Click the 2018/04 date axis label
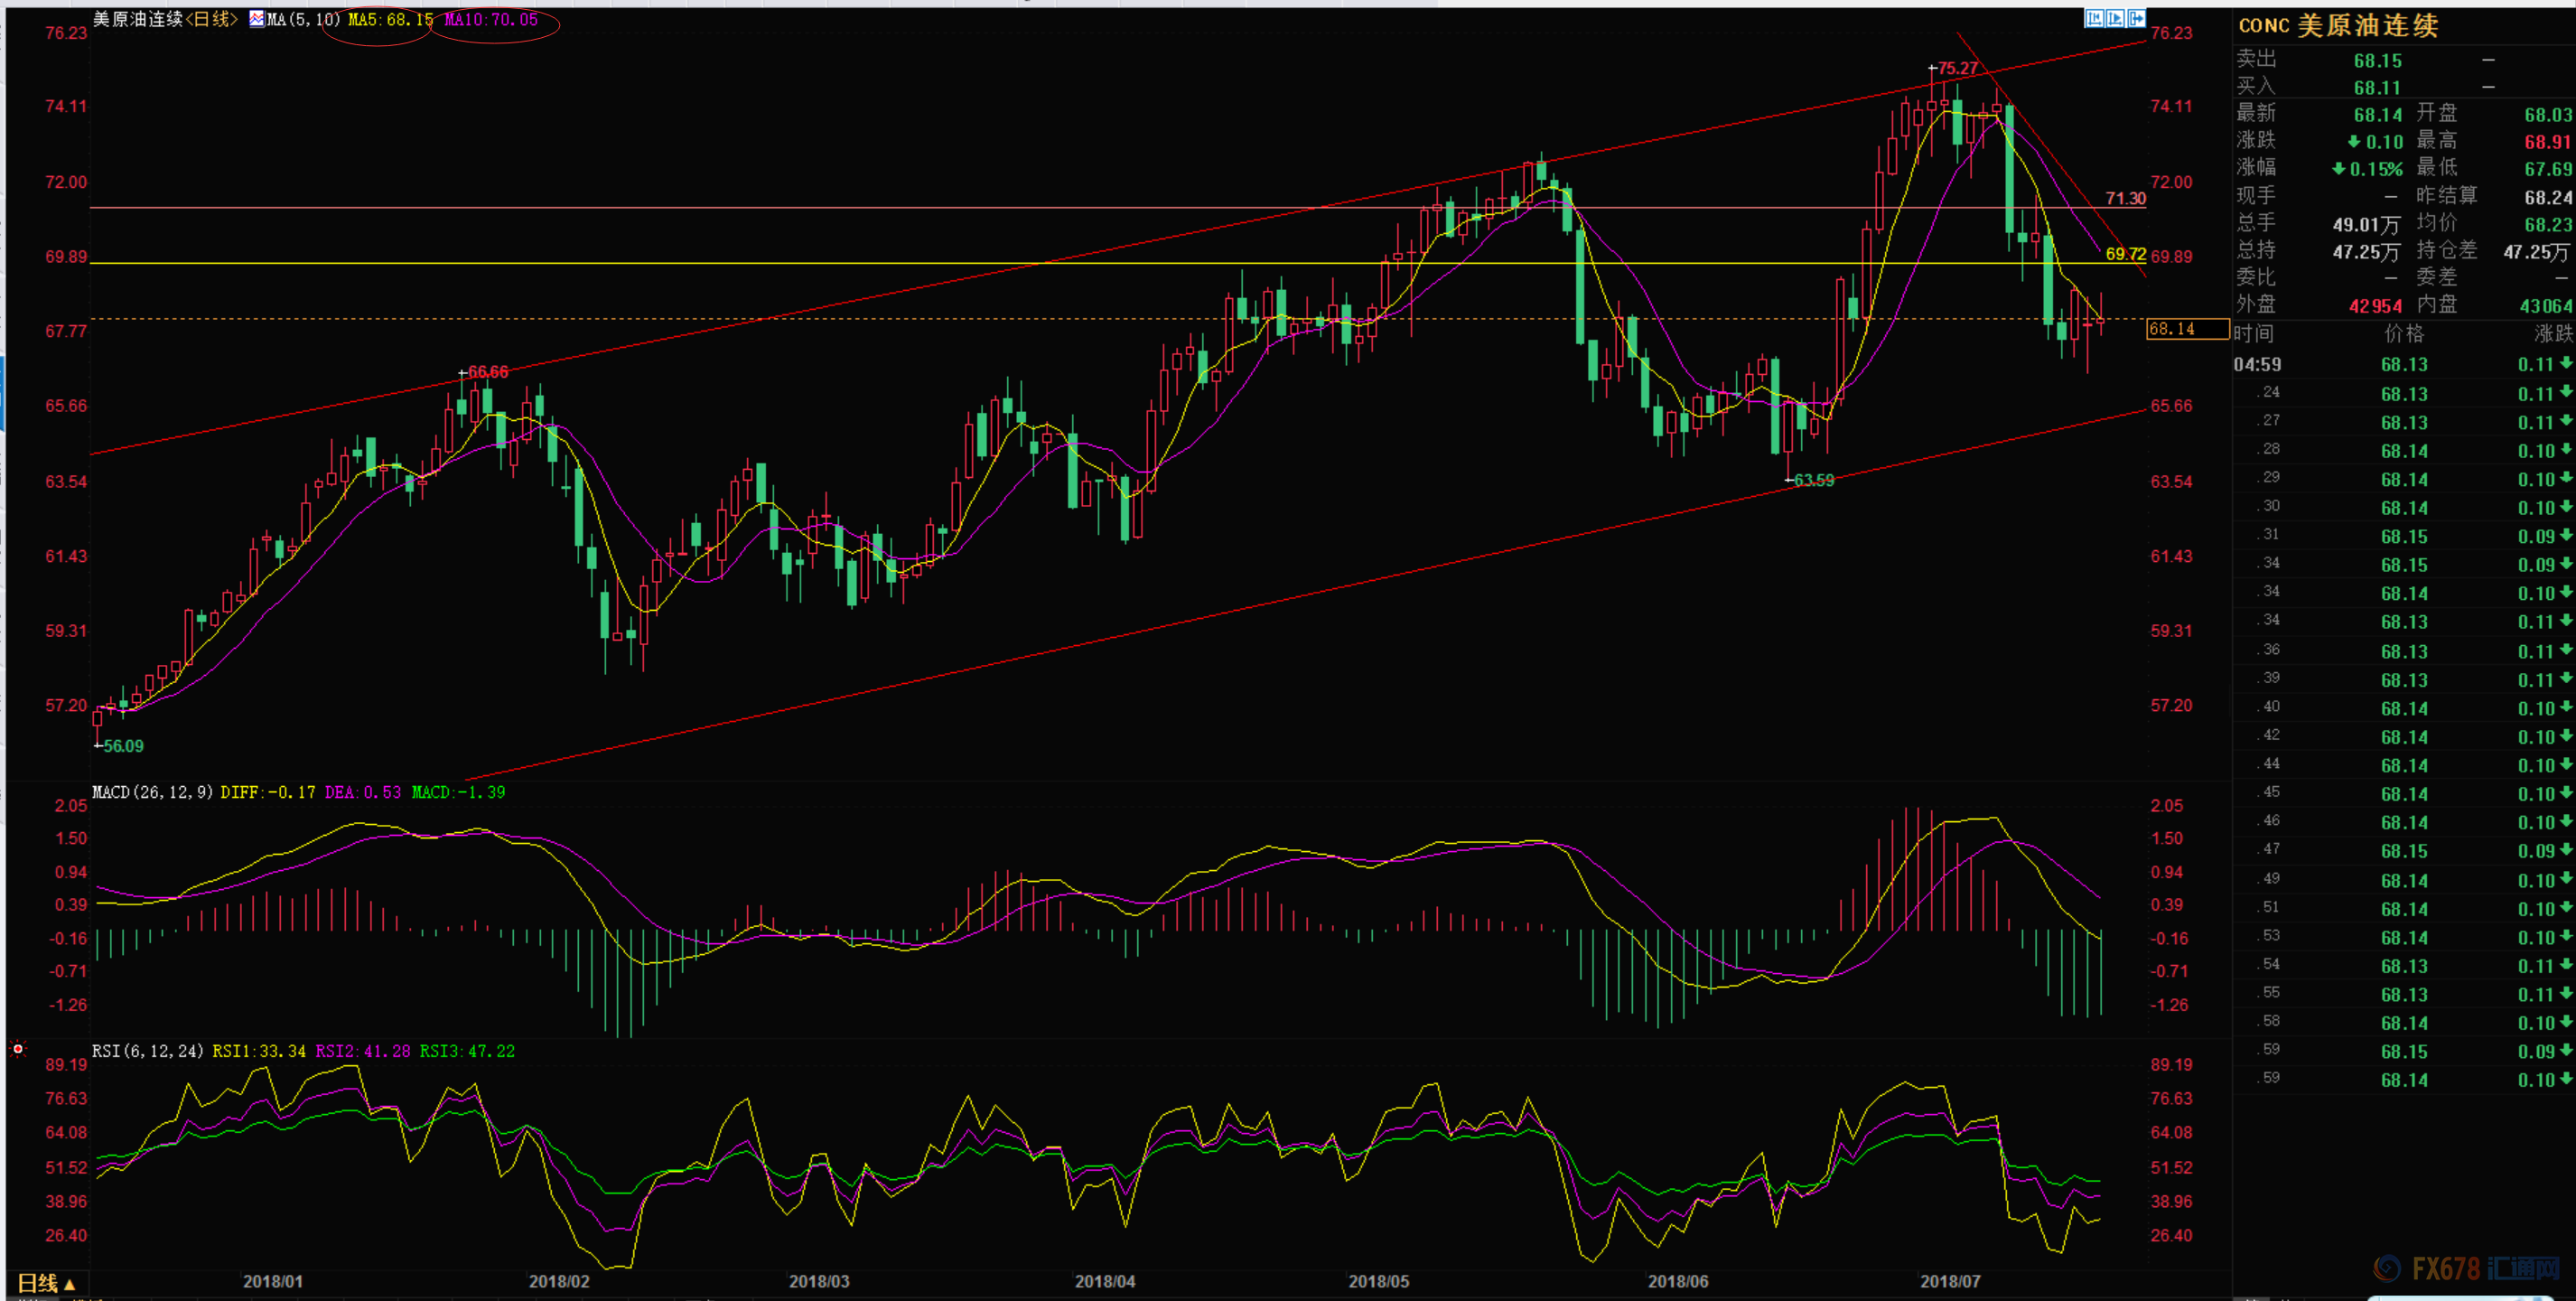Viewport: 2576px width, 1301px height. (1104, 1281)
